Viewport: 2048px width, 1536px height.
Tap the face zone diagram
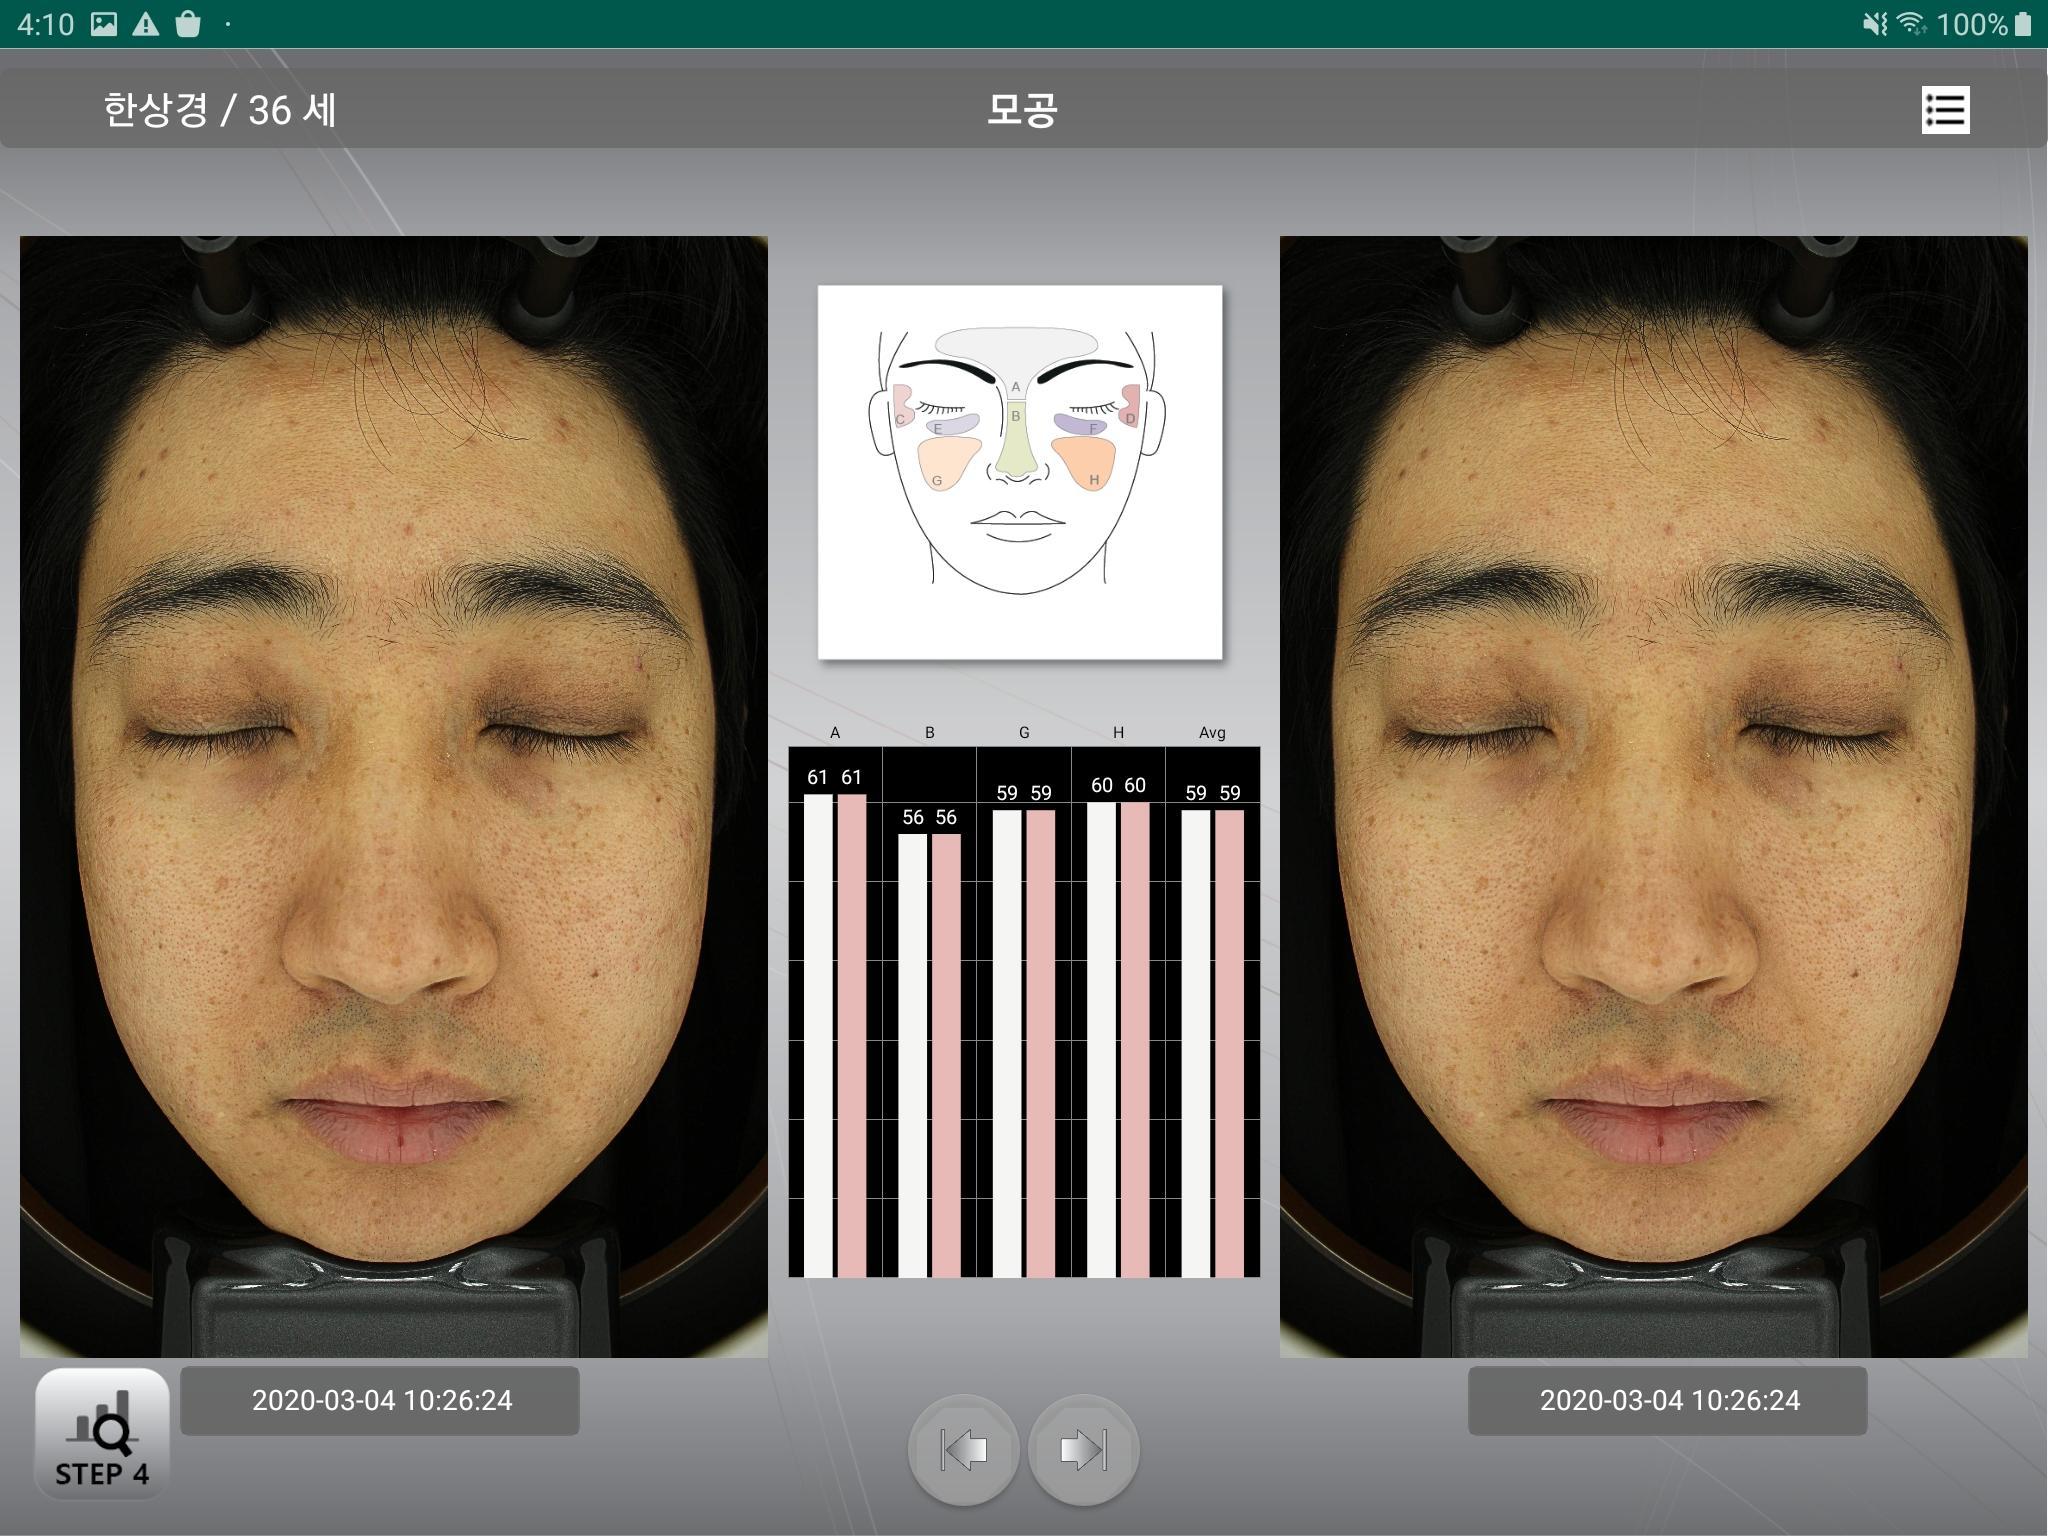point(1020,472)
